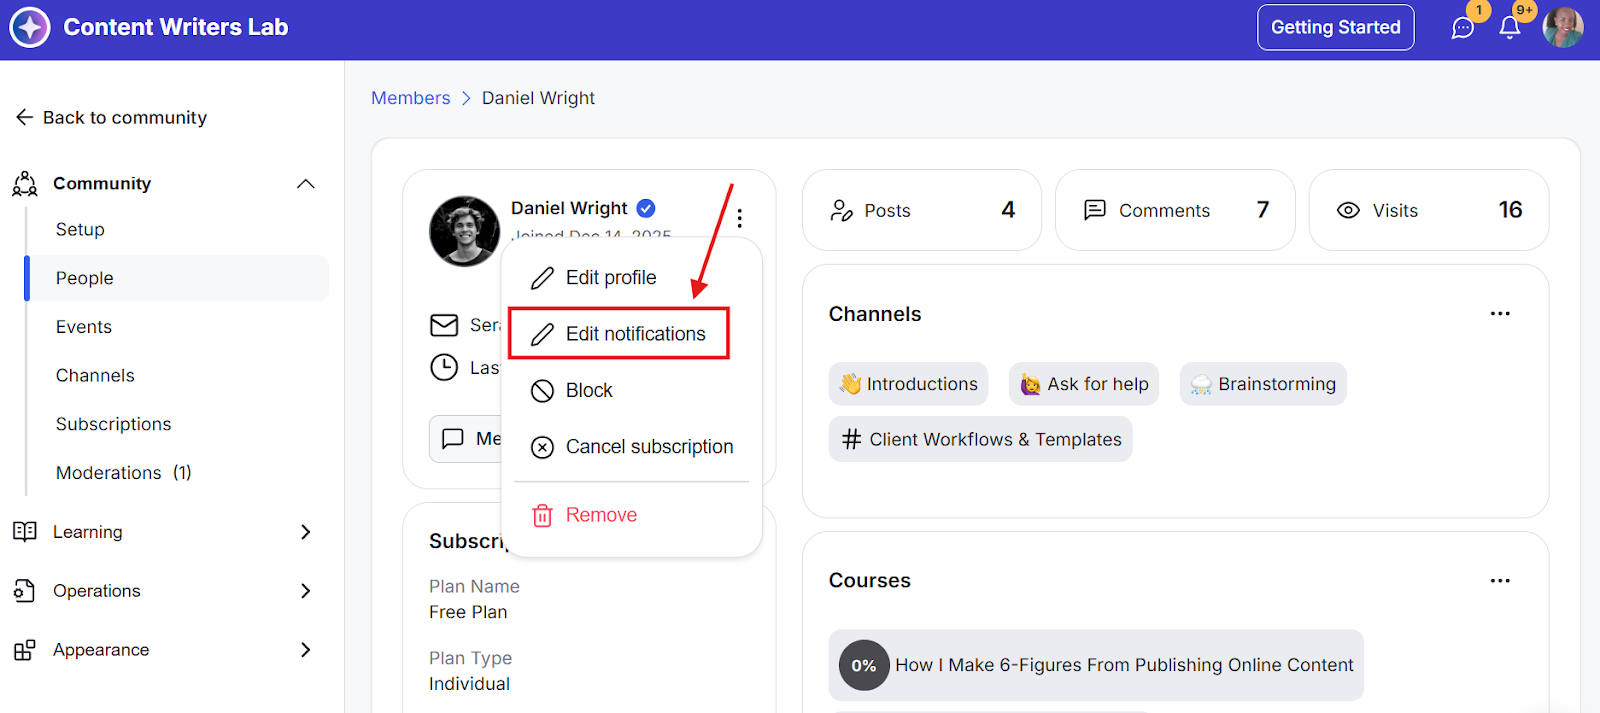The height and width of the screenshot is (713, 1600).
Task: Click the trash icon beside Remove
Action: [542, 515]
